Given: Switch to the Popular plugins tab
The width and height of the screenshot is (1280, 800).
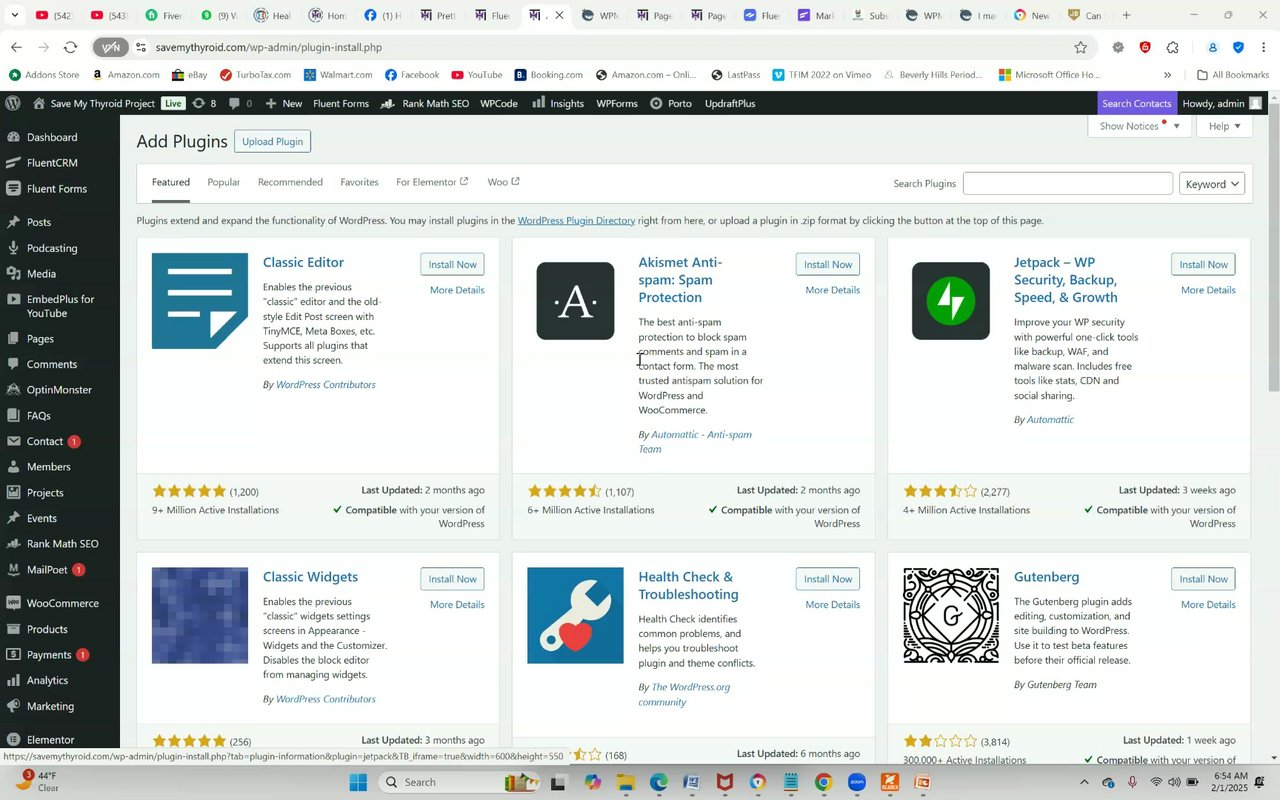Looking at the screenshot, I should (x=223, y=182).
